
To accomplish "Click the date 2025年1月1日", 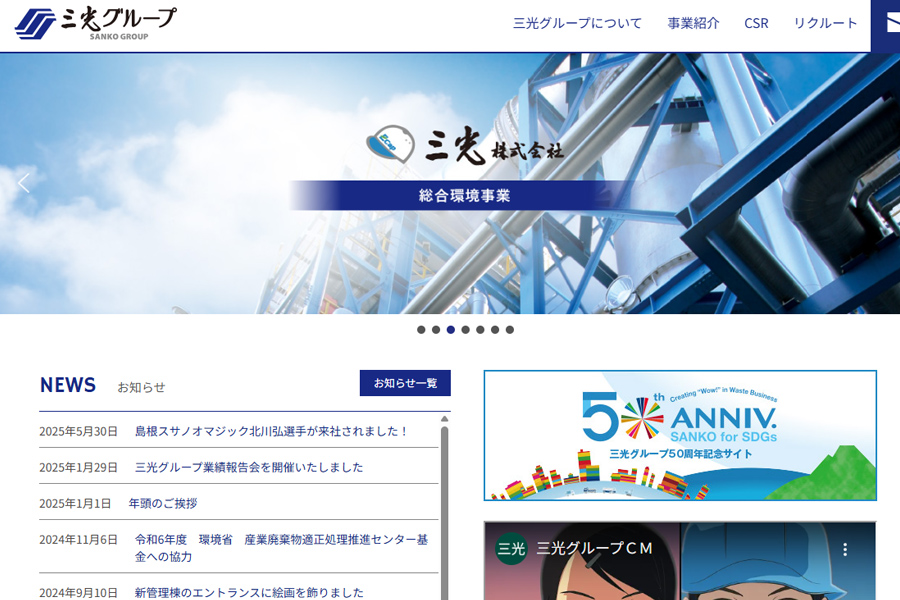I will 75,504.
